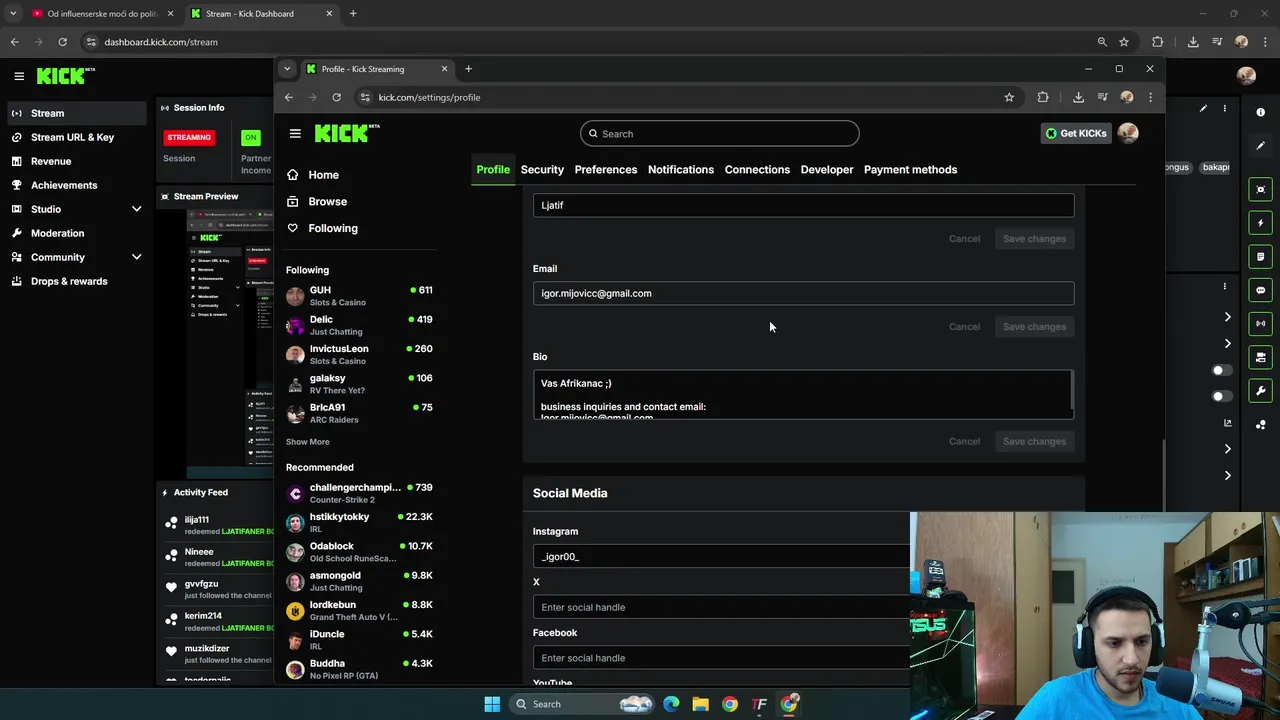Viewport: 1280px width, 720px height.
Task: Select the Profile settings tab
Action: [x=493, y=169]
